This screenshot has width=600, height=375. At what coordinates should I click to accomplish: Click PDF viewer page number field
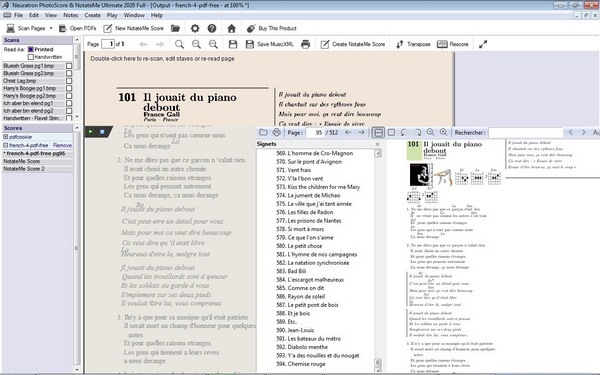[x=315, y=133]
